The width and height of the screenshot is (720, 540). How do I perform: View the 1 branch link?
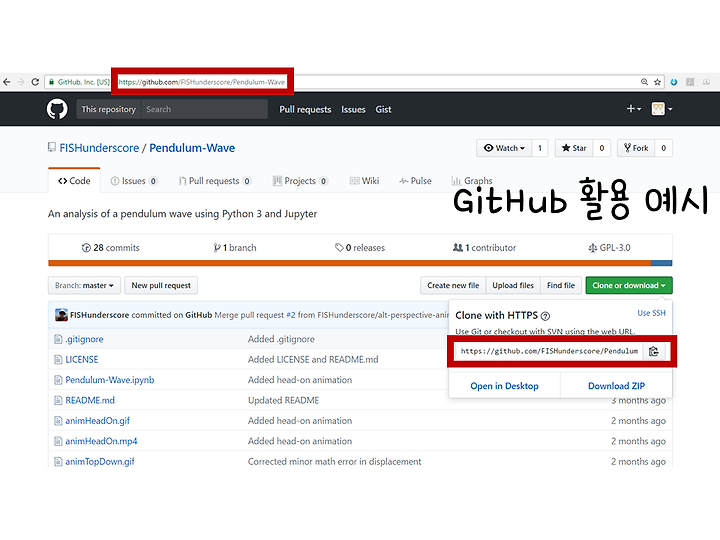[235, 248]
